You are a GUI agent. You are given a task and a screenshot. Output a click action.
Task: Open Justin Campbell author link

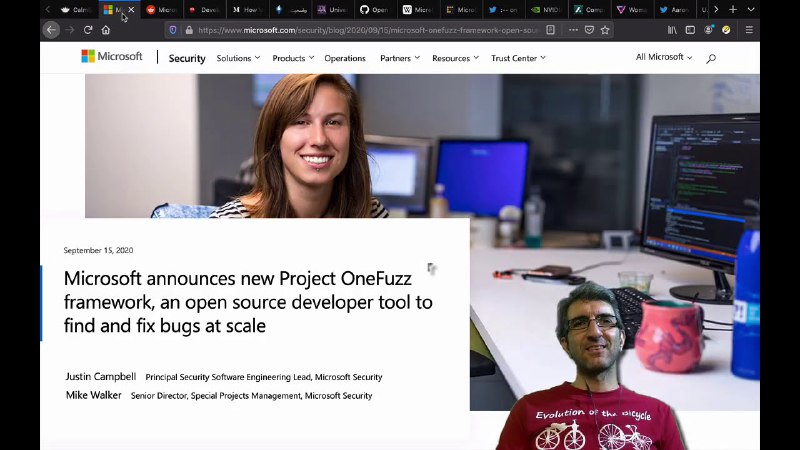point(101,377)
